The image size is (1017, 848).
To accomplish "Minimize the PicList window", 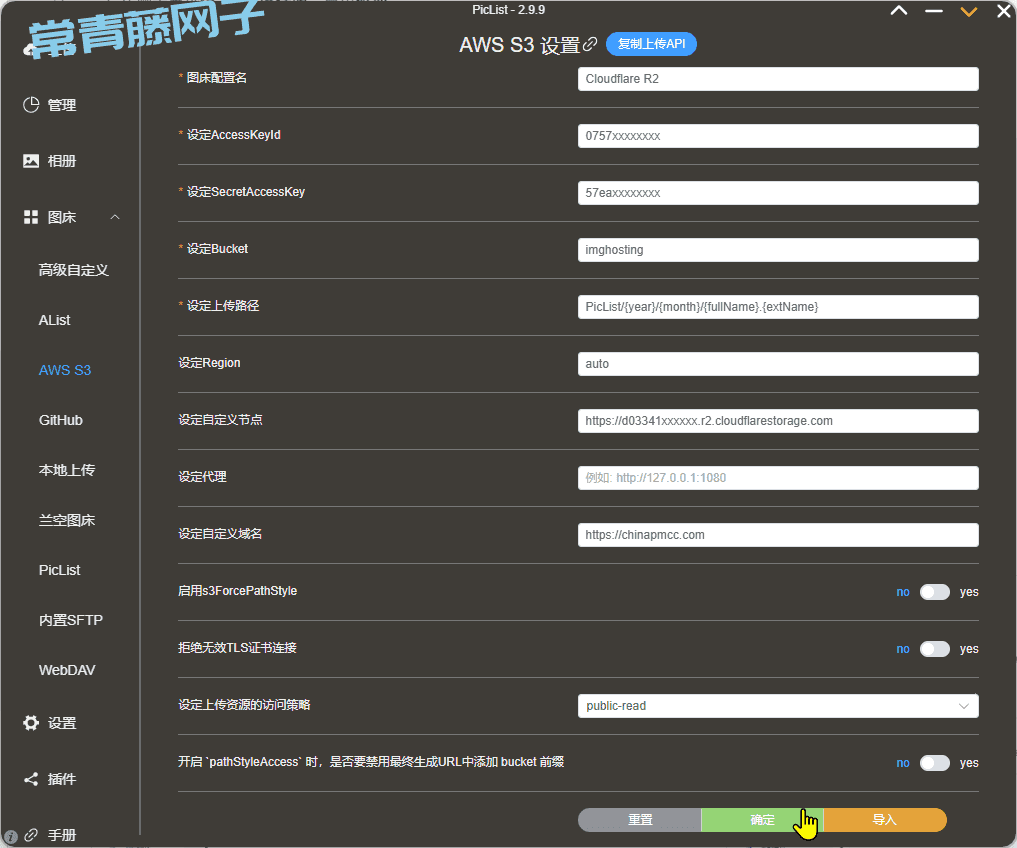I will coord(934,11).
